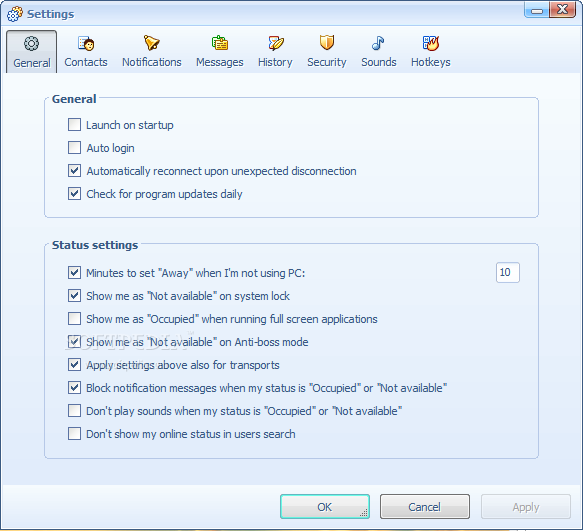Enable Don't play sounds when Occupied
Viewport: 583px width, 531px height.
74,411
